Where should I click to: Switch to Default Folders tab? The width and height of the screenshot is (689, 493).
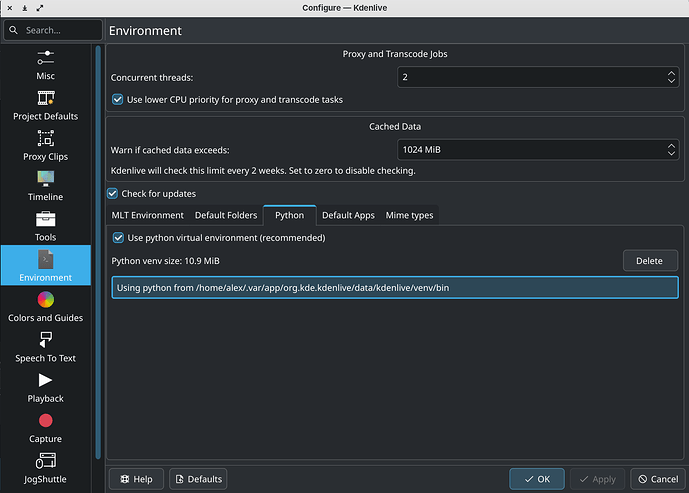(226, 215)
